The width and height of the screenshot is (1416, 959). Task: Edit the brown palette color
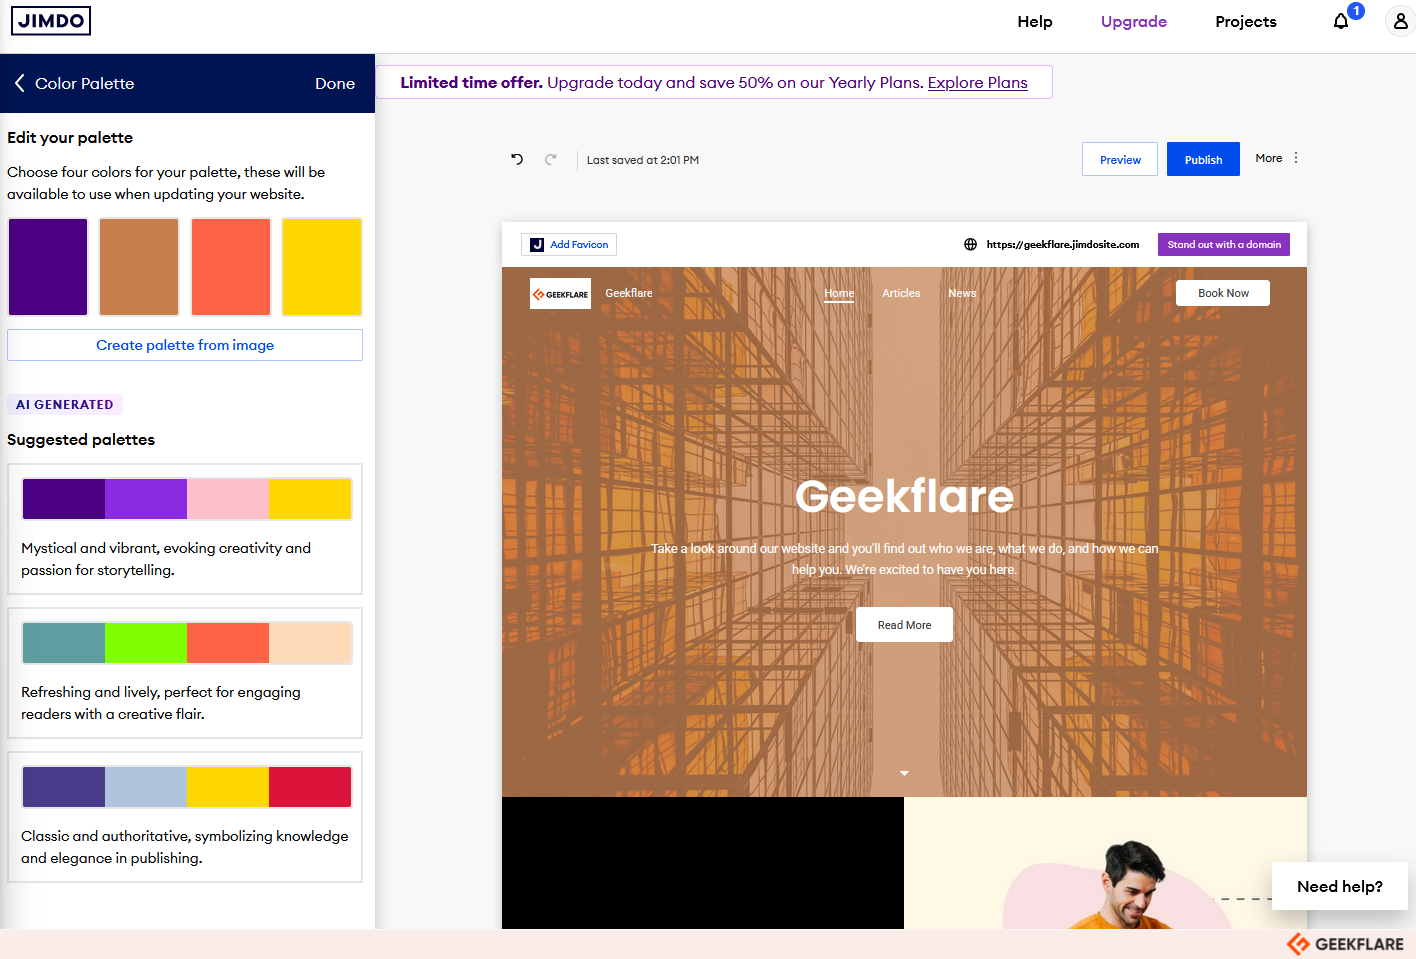[x=139, y=267]
